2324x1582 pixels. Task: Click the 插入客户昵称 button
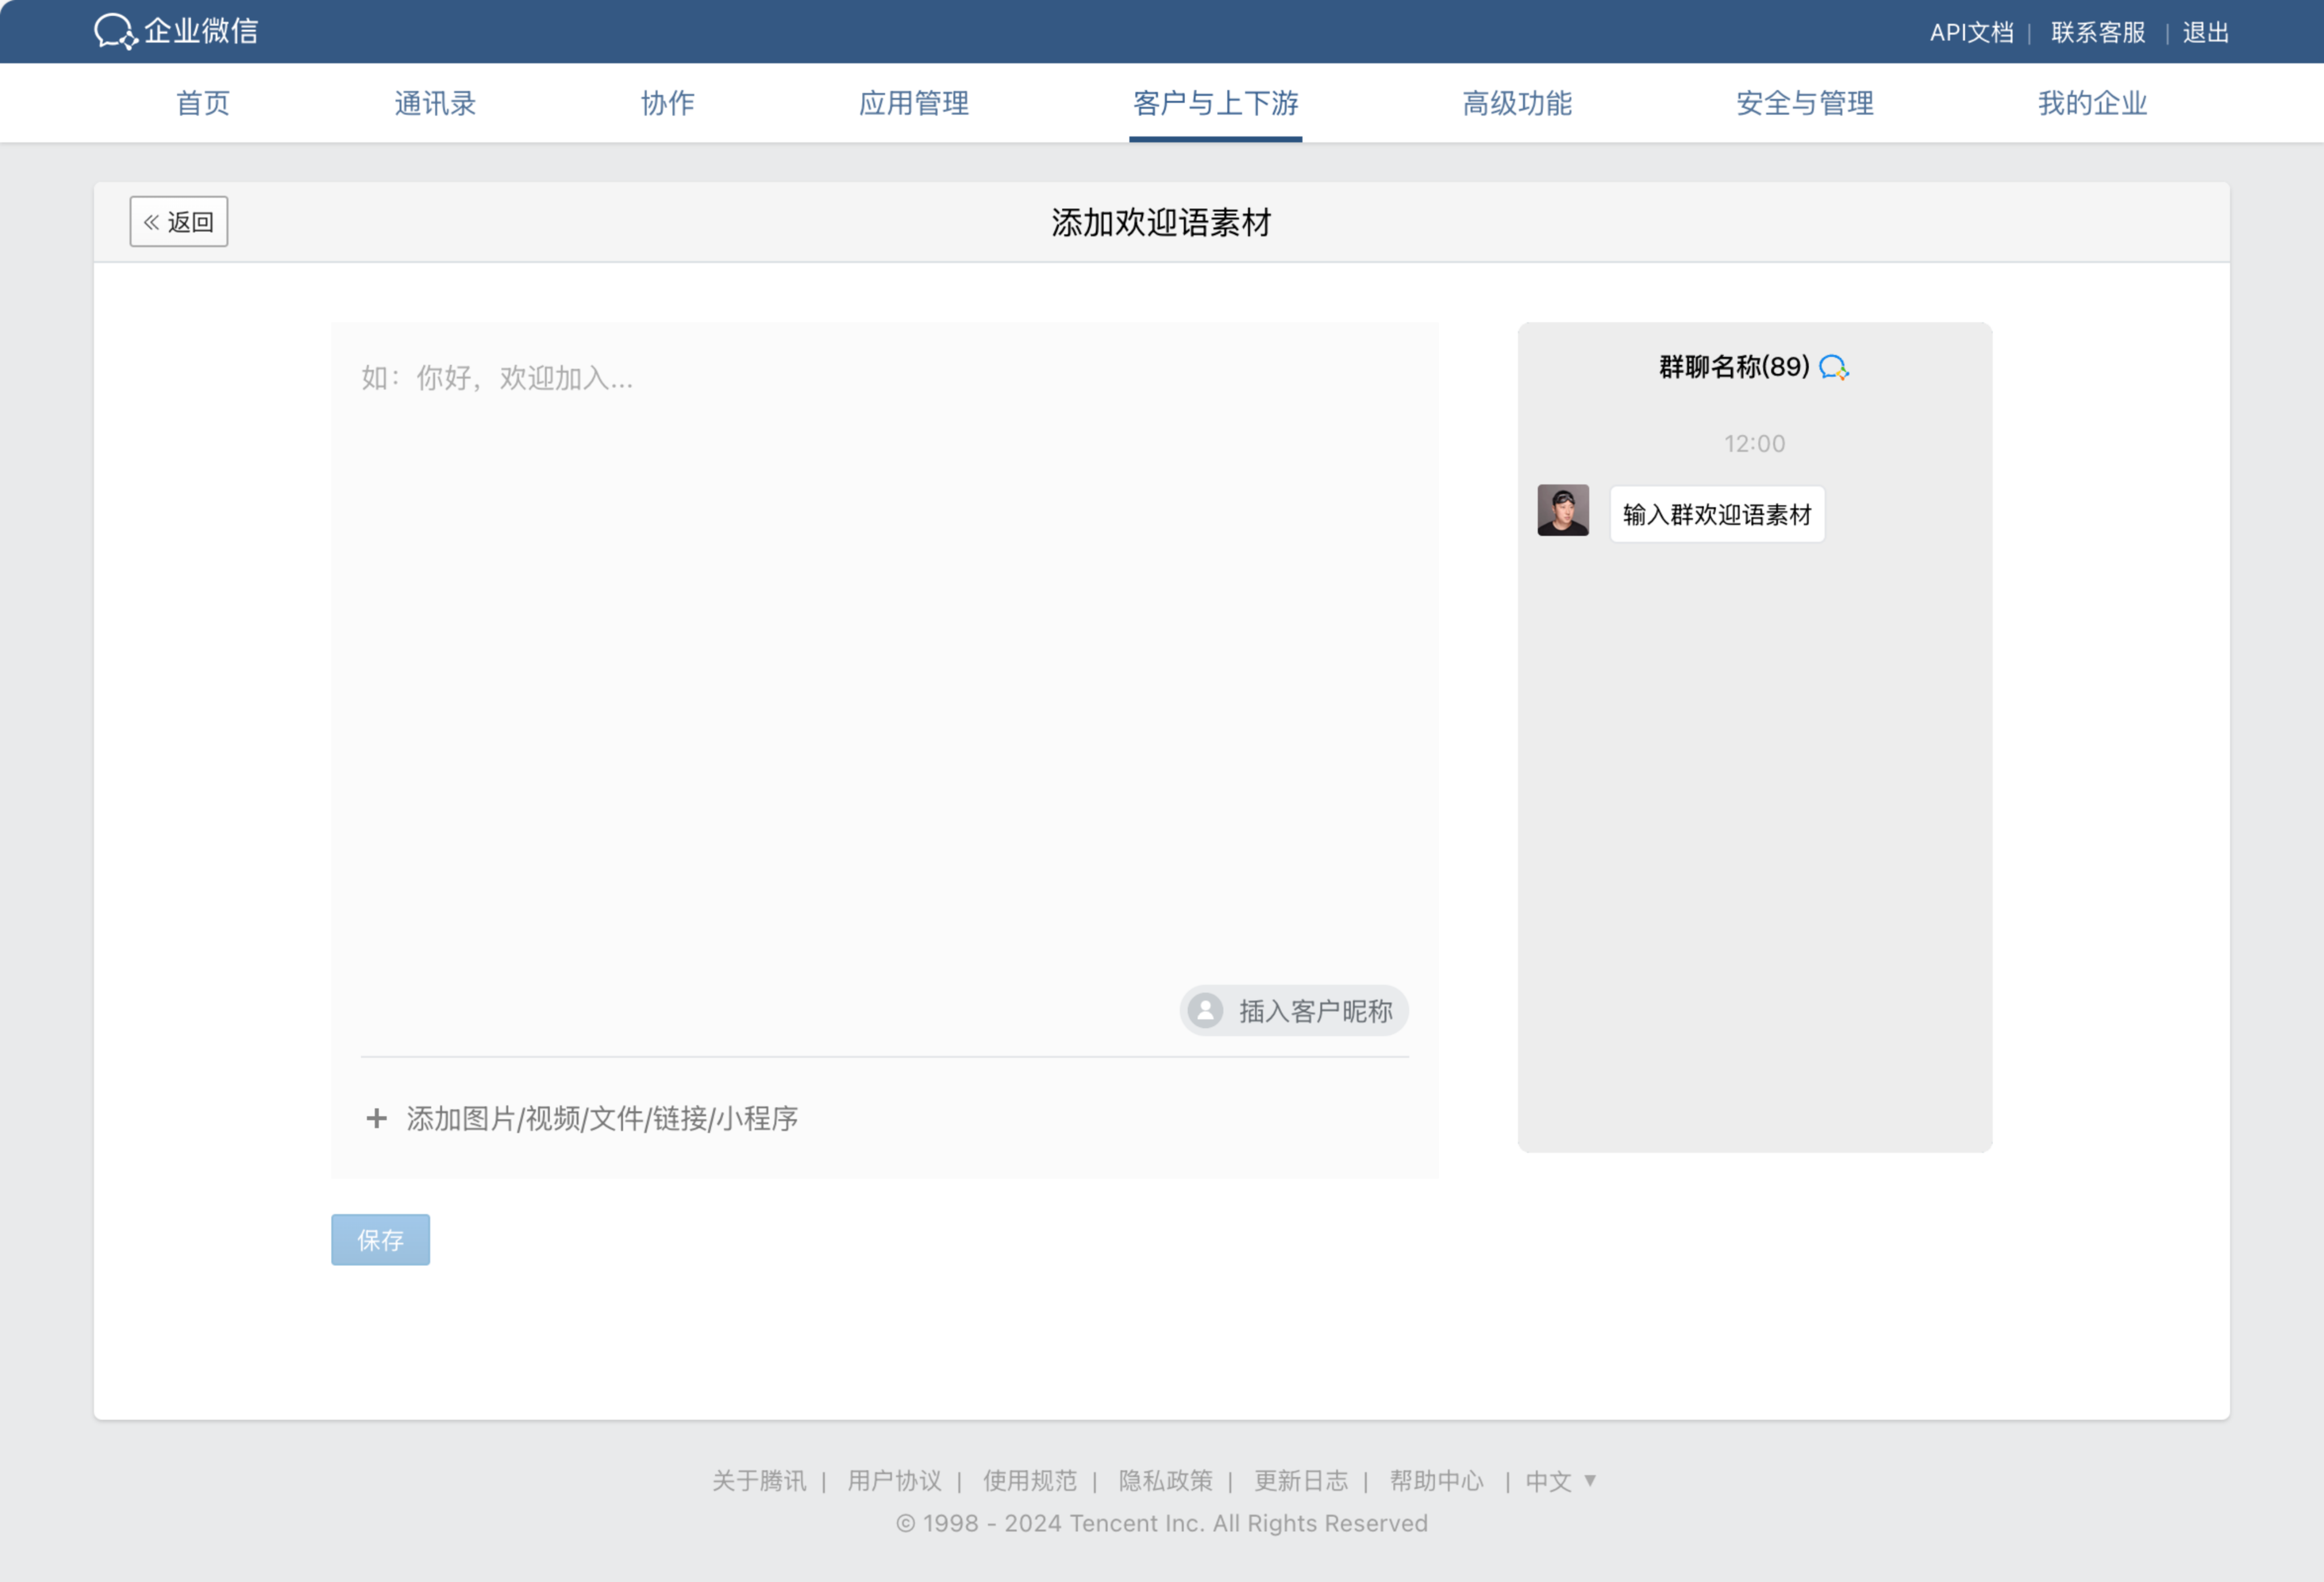(x=1294, y=1011)
